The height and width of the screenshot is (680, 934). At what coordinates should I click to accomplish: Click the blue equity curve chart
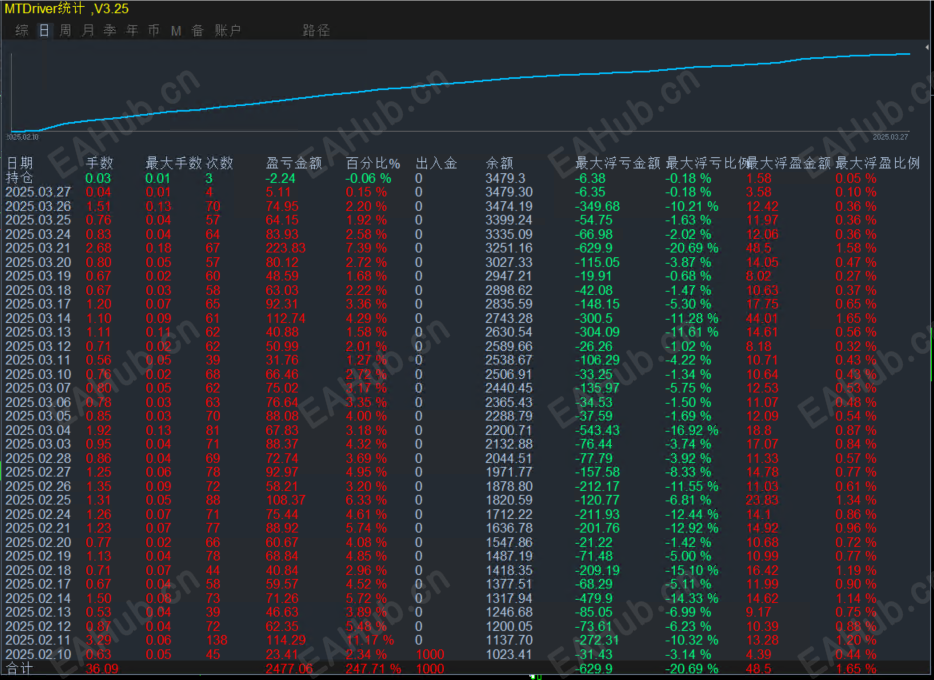(460, 91)
